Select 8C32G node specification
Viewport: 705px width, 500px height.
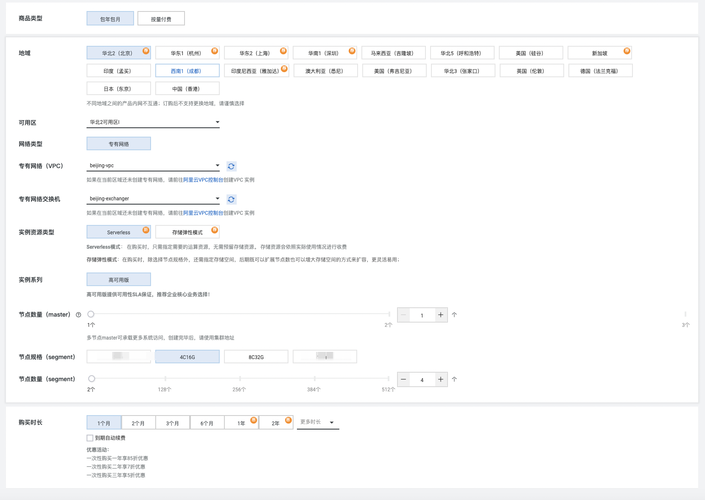[x=256, y=357]
